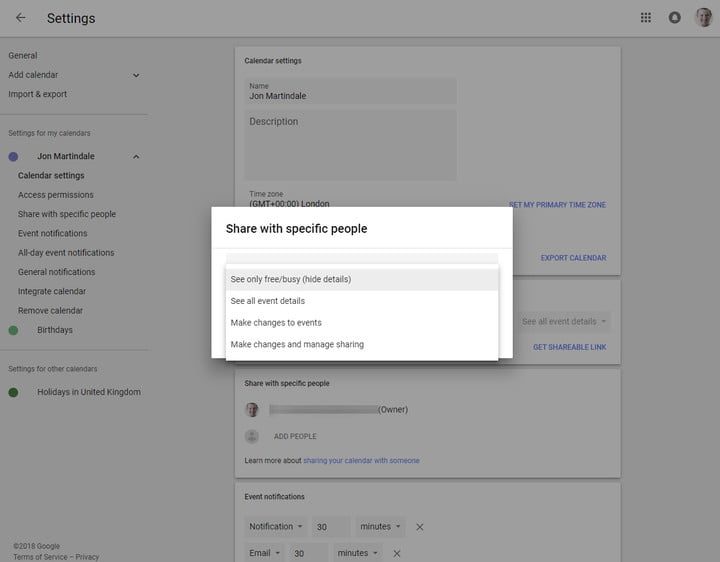The height and width of the screenshot is (562, 720).
Task: Open sharing your calendar with someone link
Action: [x=361, y=461]
